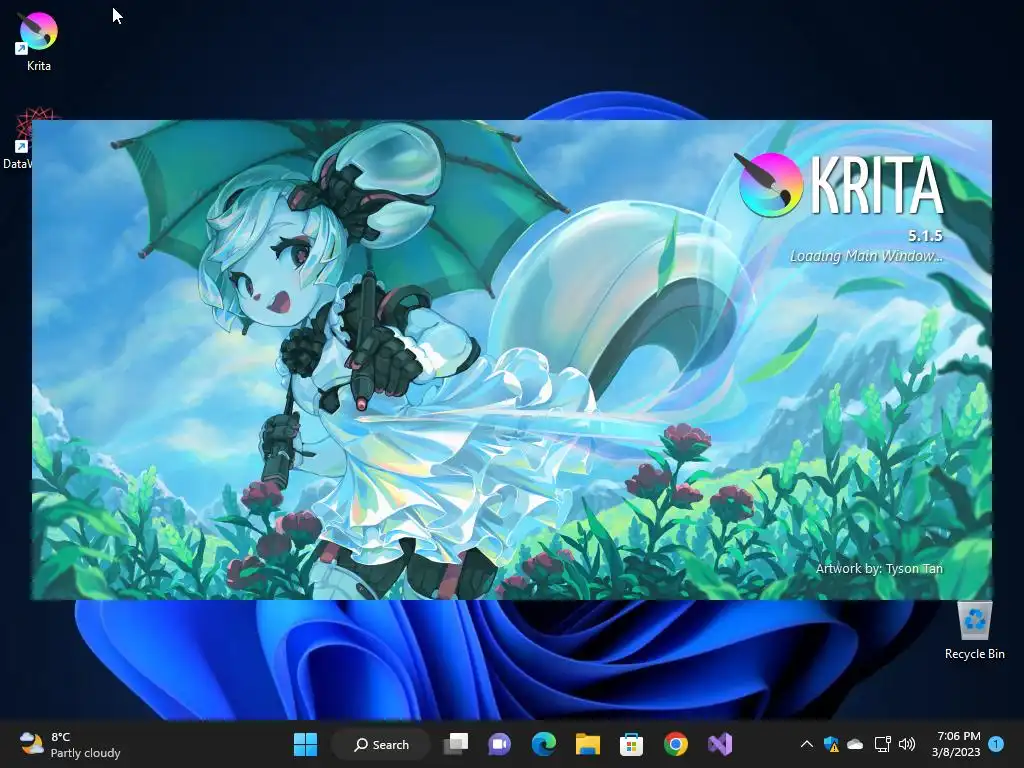Open Task View from the taskbar
Image resolution: width=1024 pixels, height=768 pixels.
456,744
